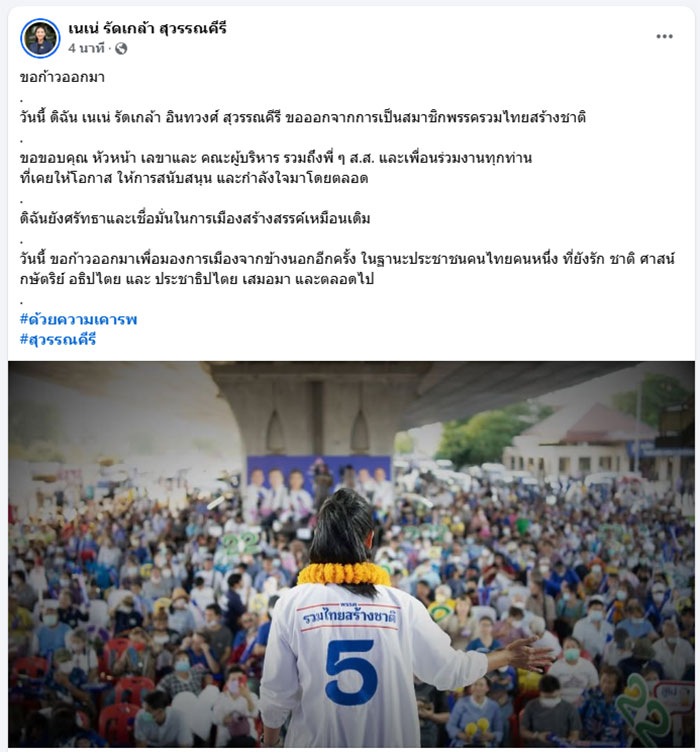Click the line starting "ขอขอบคุณ หัวหน้า เลขาและ"
700x752 pixels.
click(276, 158)
